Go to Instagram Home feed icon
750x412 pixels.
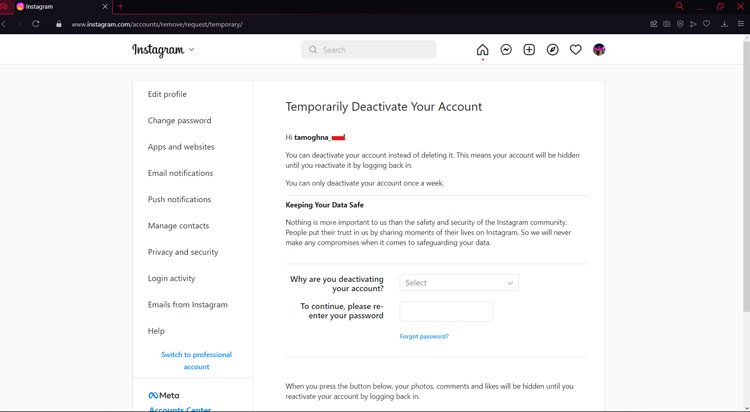pyautogui.click(x=483, y=50)
